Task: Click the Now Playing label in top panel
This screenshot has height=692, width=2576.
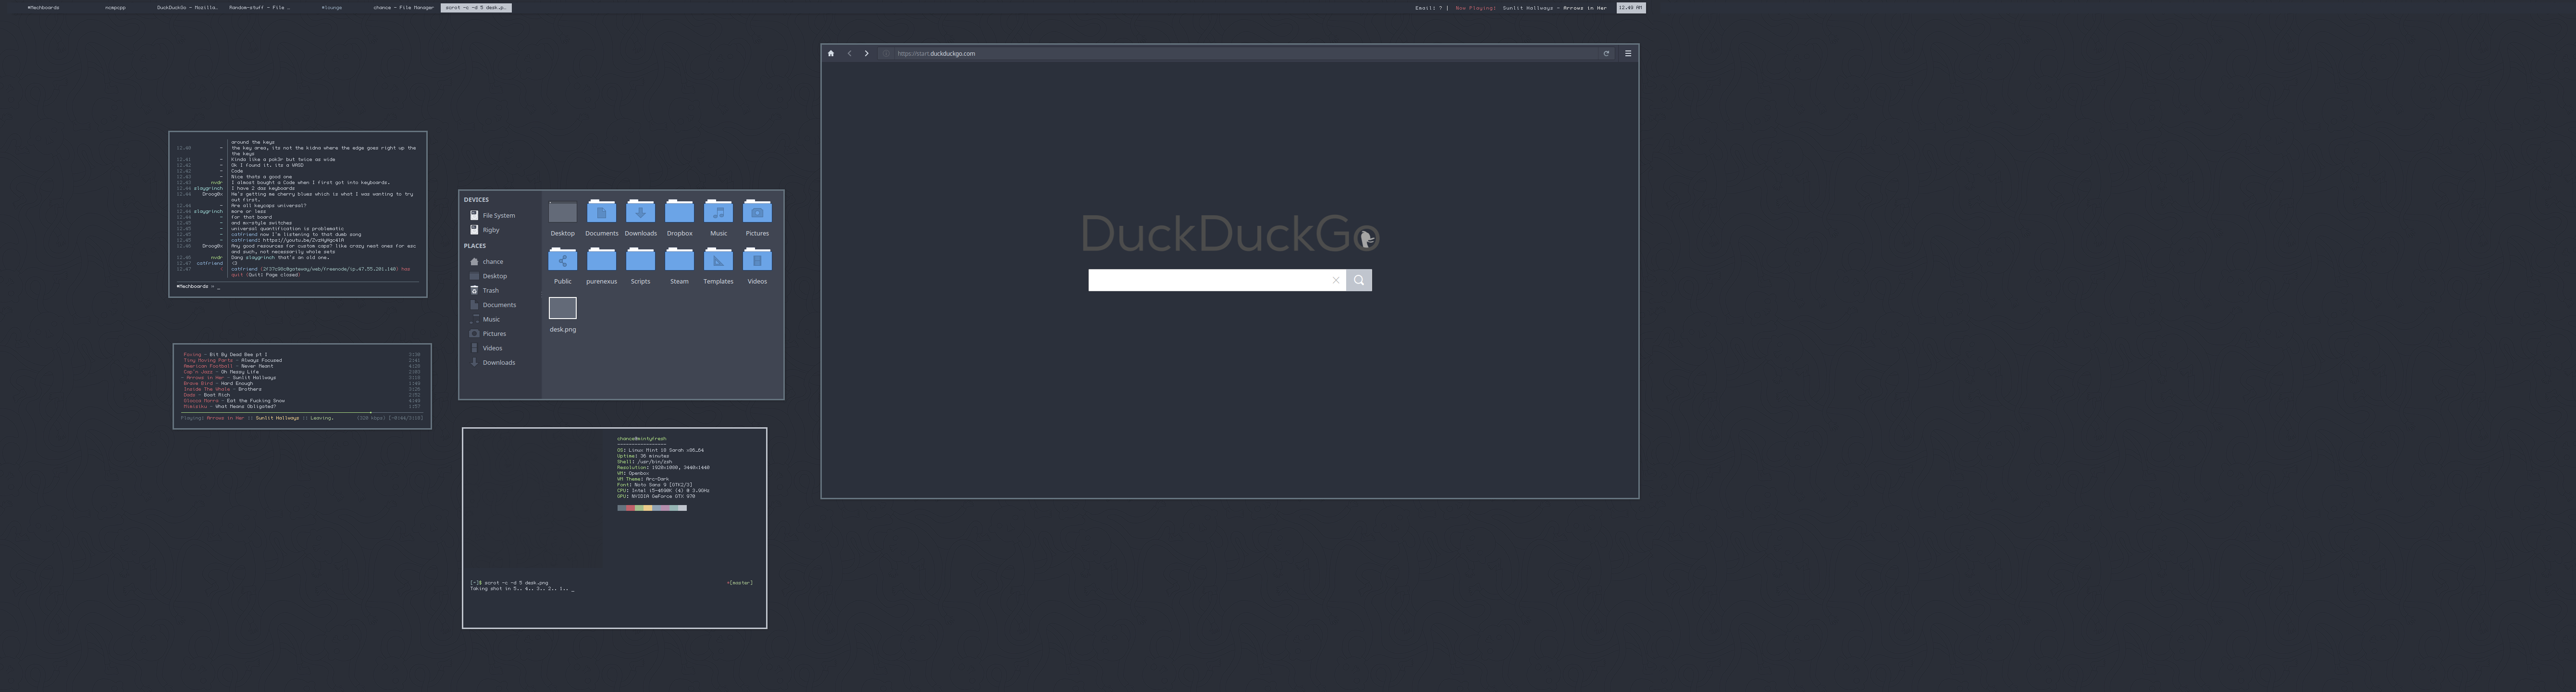Action: (1476, 8)
